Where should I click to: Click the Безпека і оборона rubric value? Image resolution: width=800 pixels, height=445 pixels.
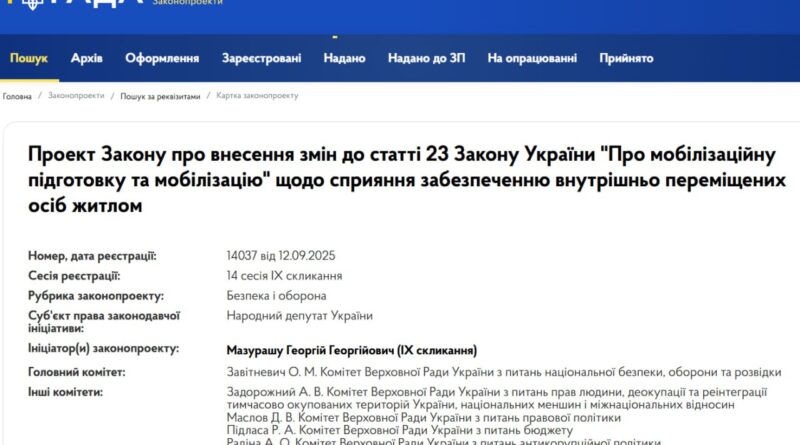tap(277, 295)
